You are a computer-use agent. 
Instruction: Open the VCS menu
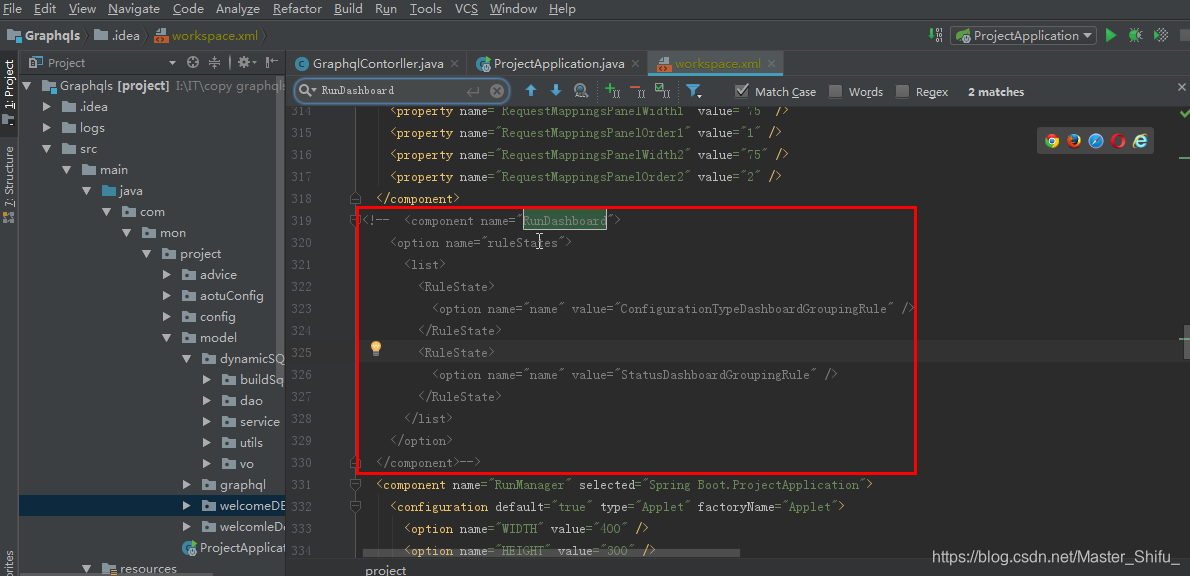[466, 9]
